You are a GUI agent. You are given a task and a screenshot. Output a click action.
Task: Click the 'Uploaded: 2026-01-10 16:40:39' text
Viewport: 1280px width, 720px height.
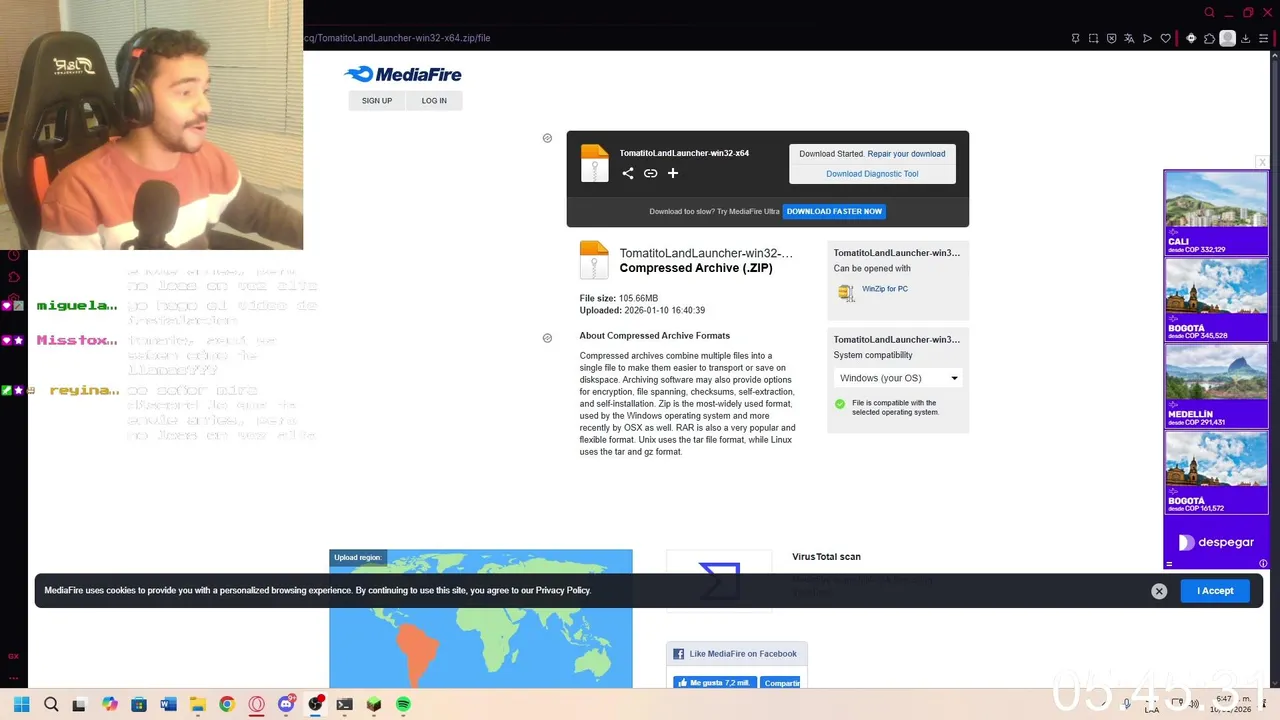click(x=642, y=311)
